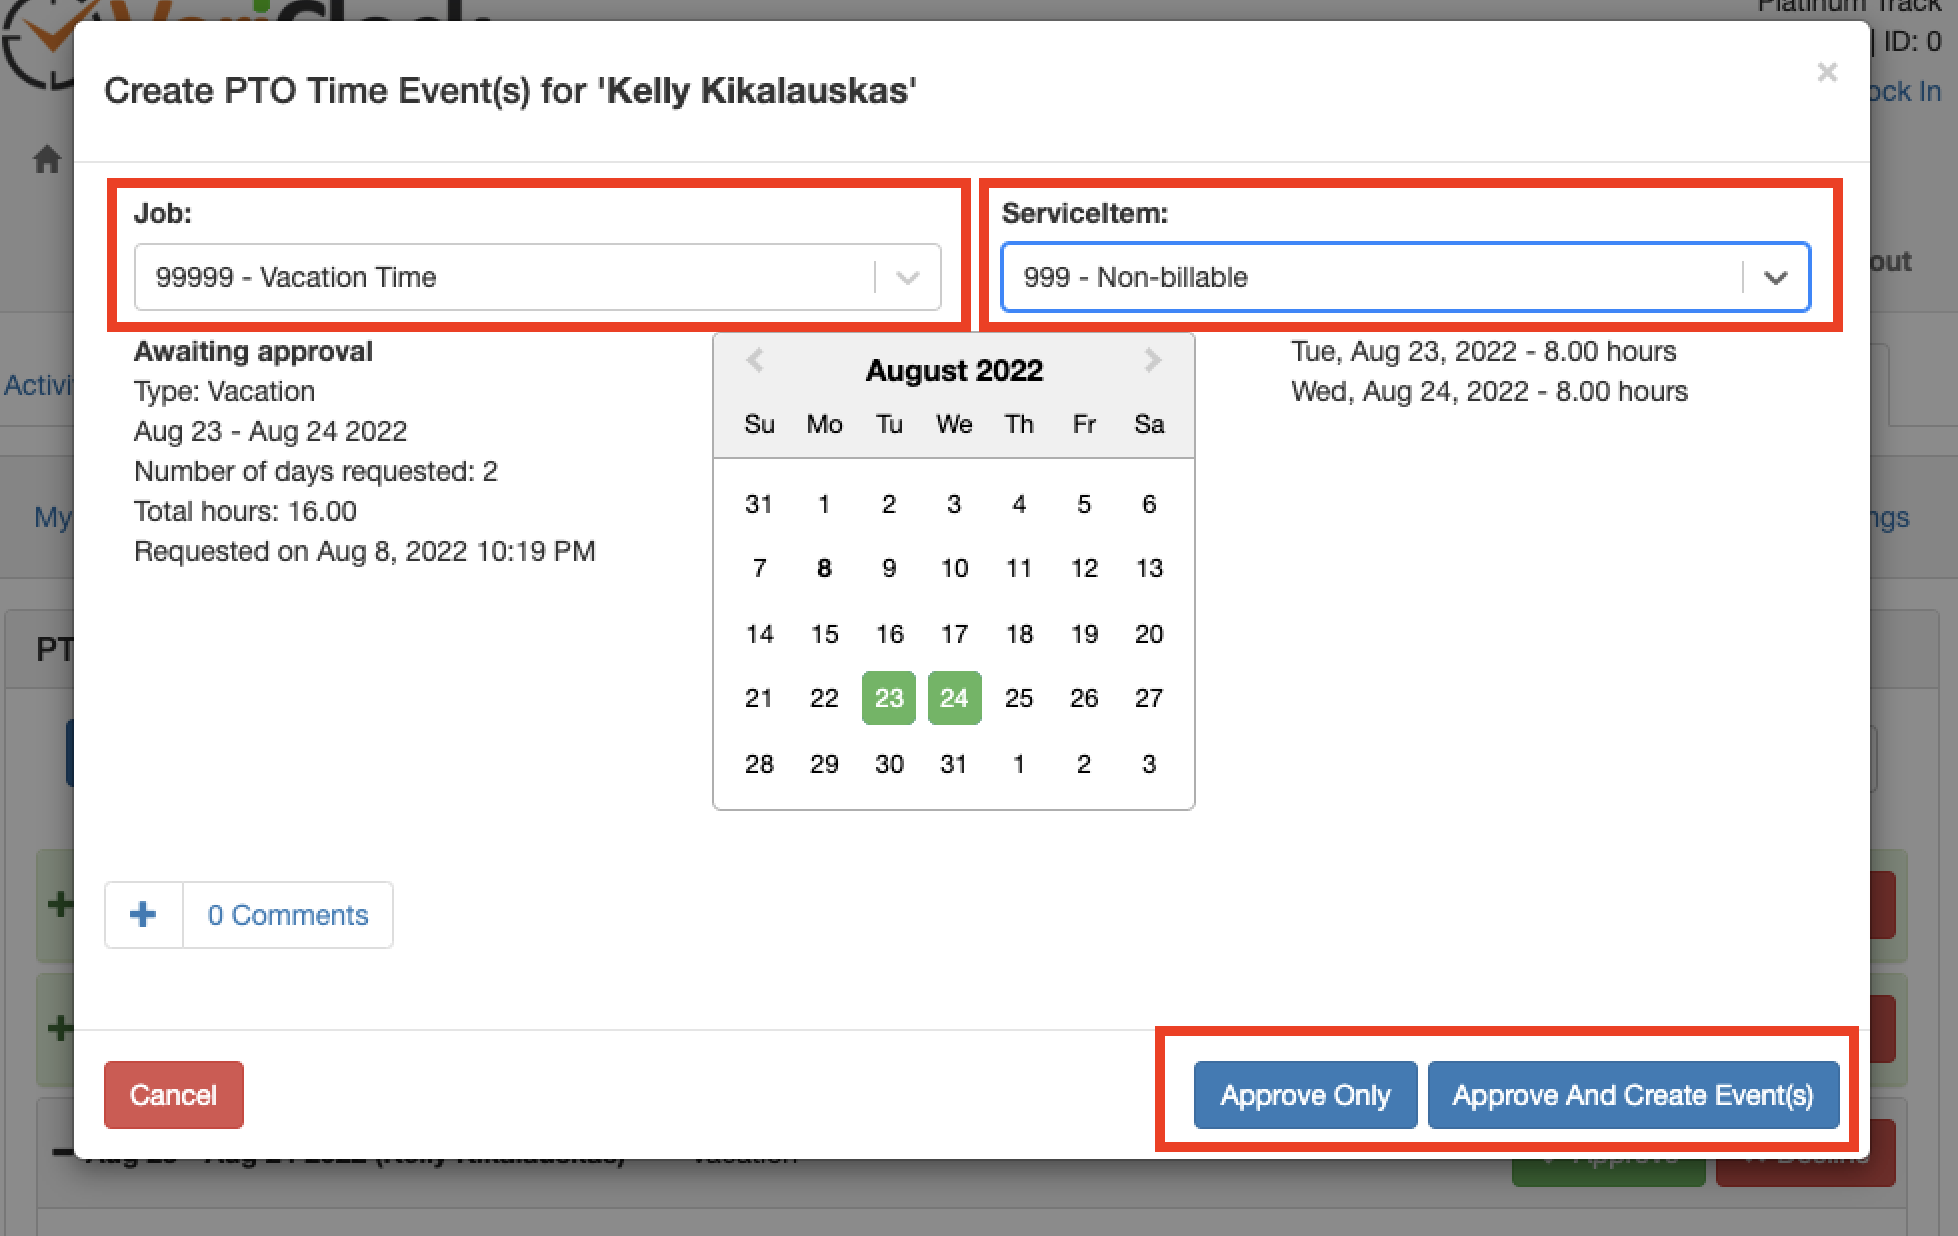Viewport: 1958px width, 1236px height.
Task: Click Total hours: 16.00 text
Action: tap(245, 511)
